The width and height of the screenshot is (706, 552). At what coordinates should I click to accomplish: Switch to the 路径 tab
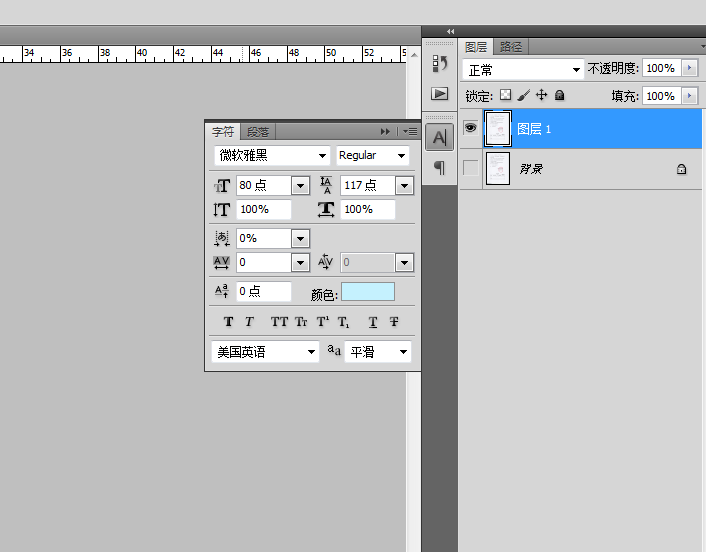point(511,46)
